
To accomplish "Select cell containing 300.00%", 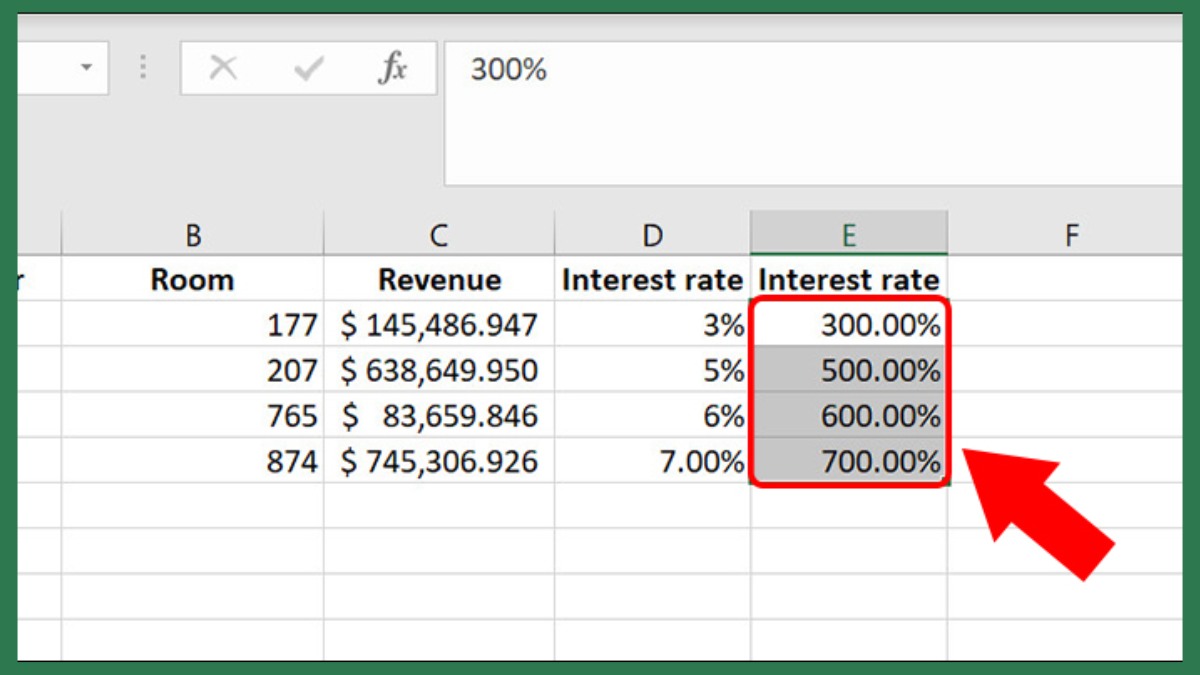I will 849,325.
